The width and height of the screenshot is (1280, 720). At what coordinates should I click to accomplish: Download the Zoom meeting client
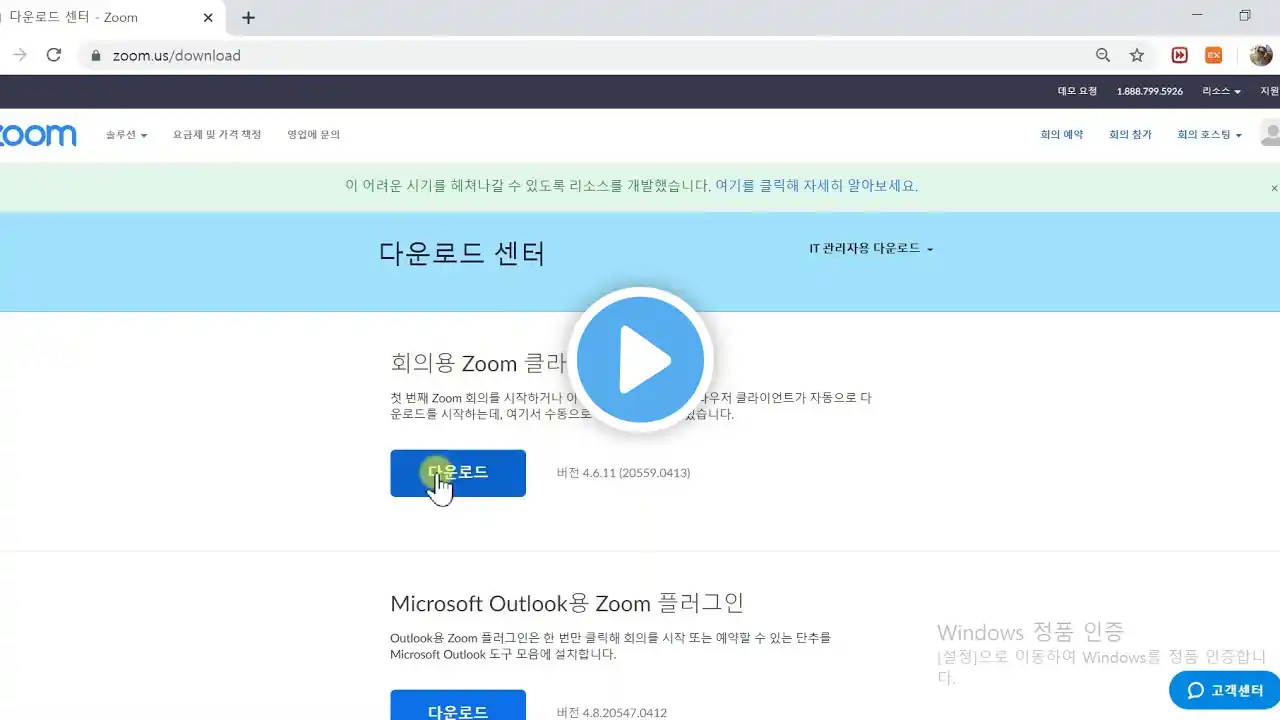(x=458, y=473)
